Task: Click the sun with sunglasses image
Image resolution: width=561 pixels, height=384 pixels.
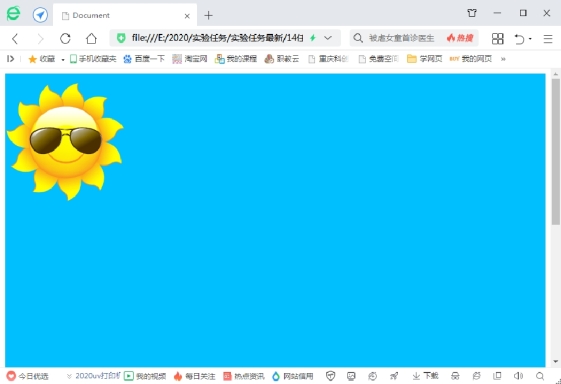Action: [x=65, y=142]
